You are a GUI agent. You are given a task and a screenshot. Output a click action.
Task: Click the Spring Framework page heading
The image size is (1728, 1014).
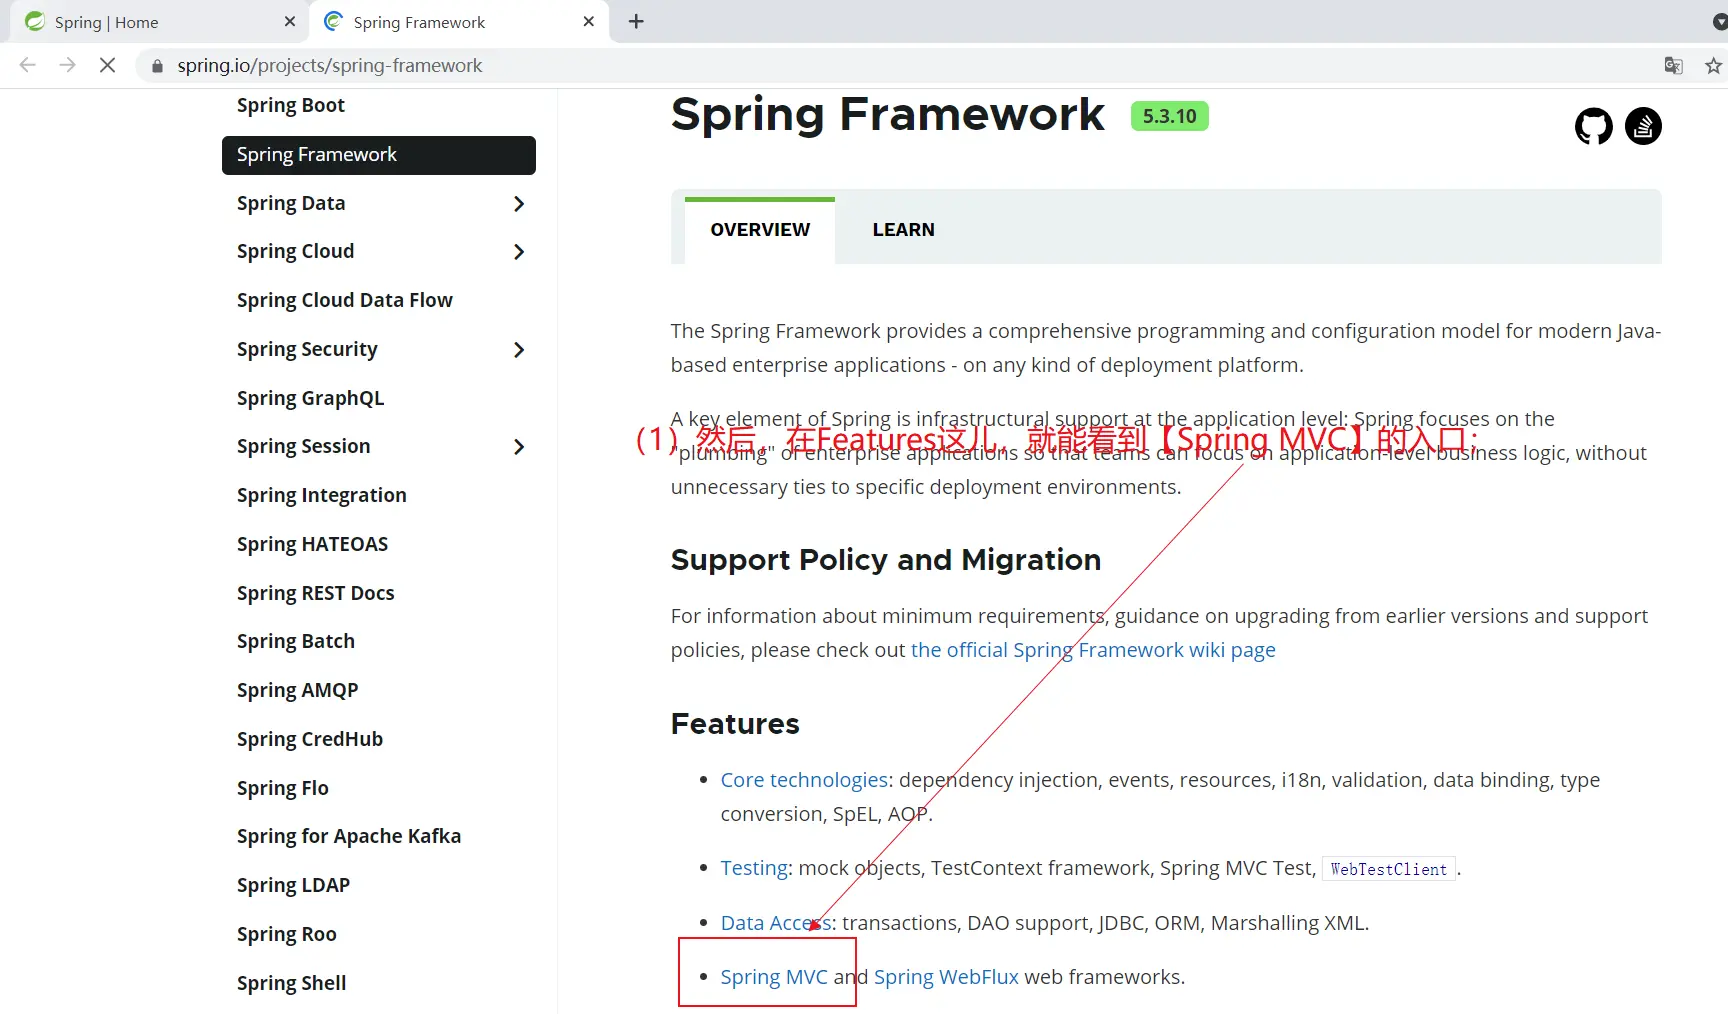887,115
